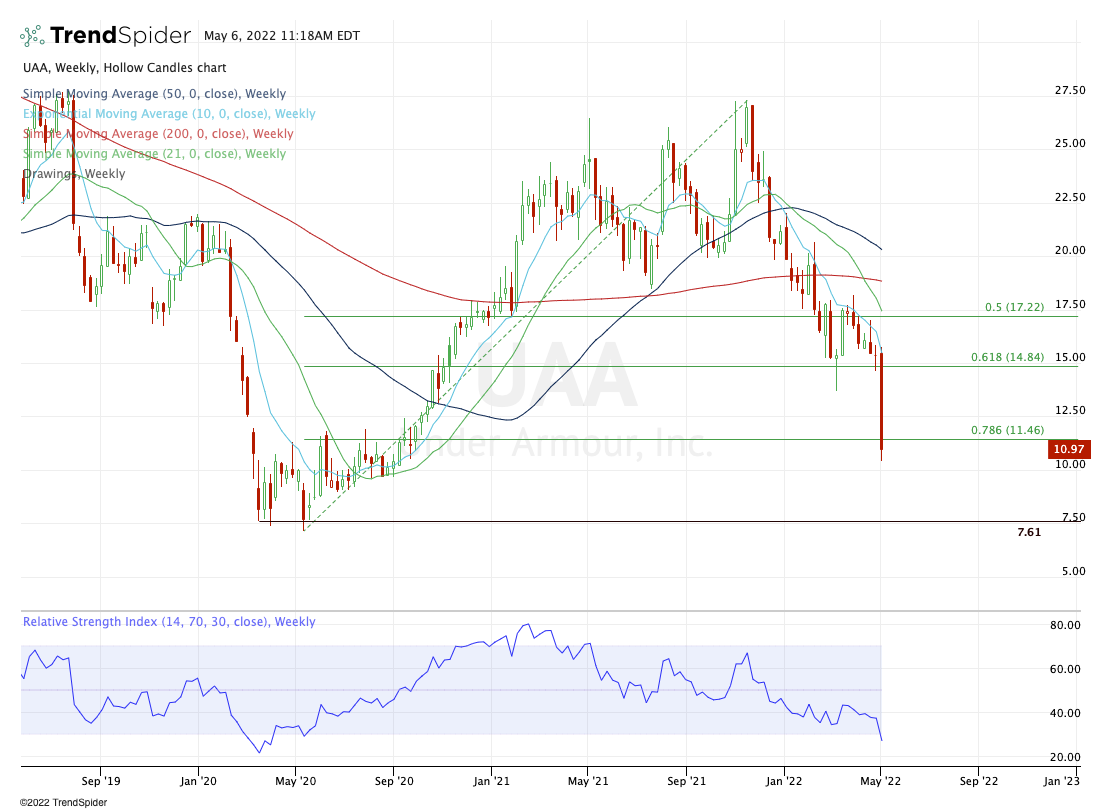Select the 0.786 (11.46) Fibonacci level label
1111x812 pixels.
click(1007, 430)
